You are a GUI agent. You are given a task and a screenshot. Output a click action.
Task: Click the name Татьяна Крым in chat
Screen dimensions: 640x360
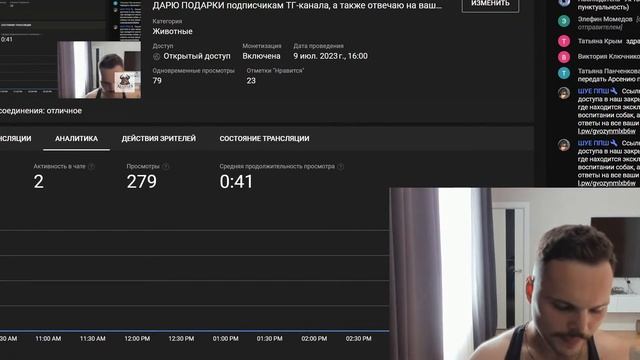coord(600,41)
